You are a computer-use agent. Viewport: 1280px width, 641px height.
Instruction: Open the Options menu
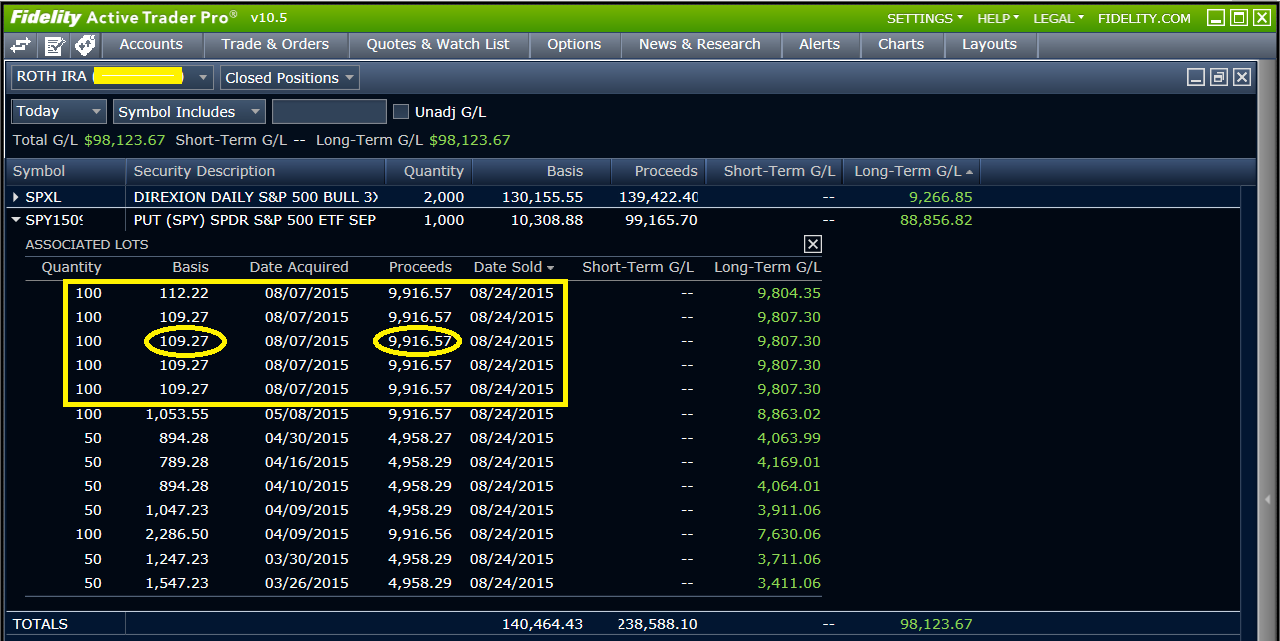tap(574, 45)
